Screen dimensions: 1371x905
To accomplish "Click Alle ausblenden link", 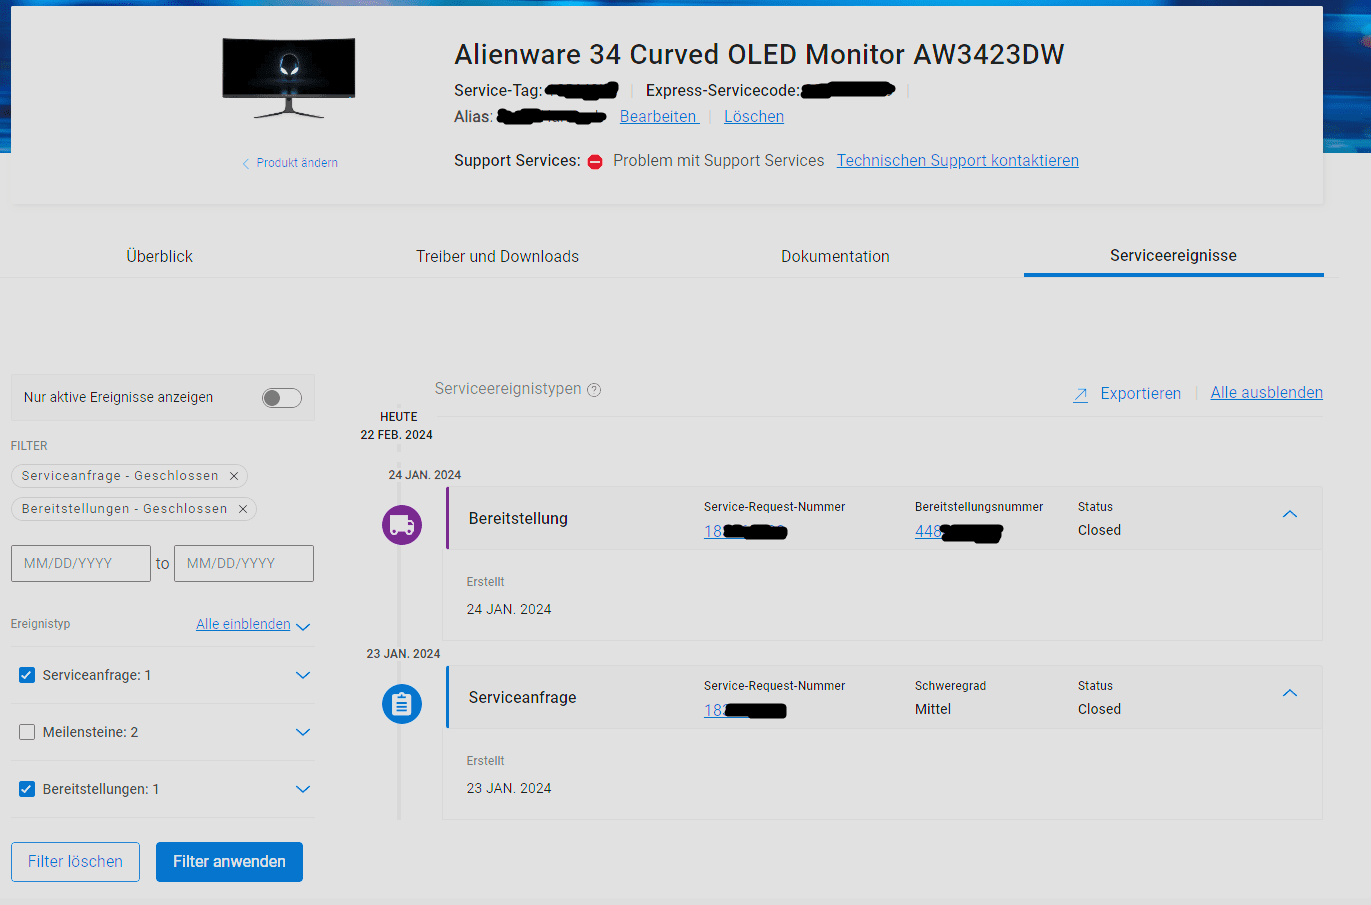I will (1267, 393).
